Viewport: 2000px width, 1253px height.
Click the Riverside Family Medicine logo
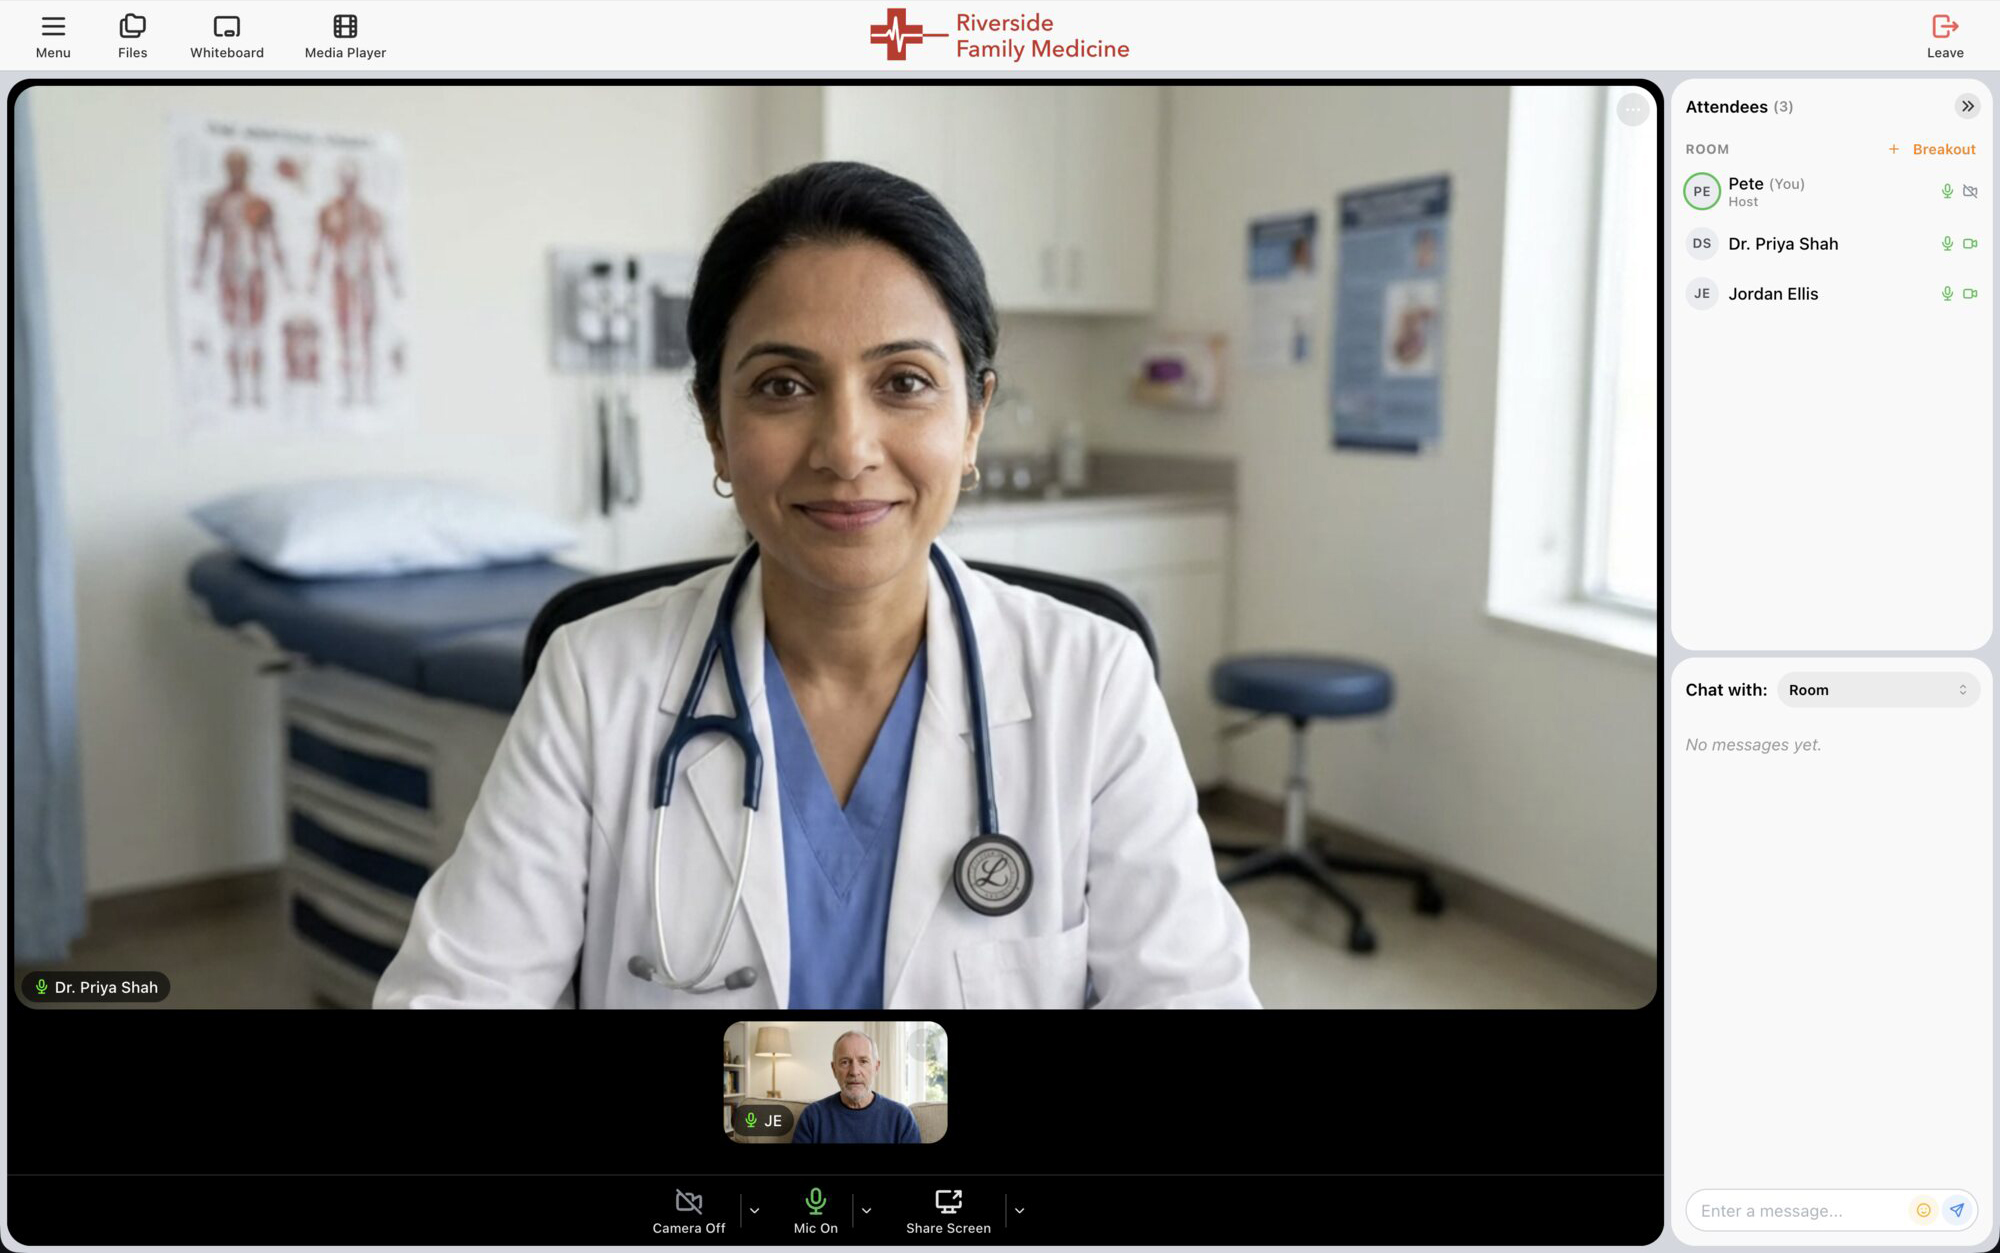coord(999,35)
